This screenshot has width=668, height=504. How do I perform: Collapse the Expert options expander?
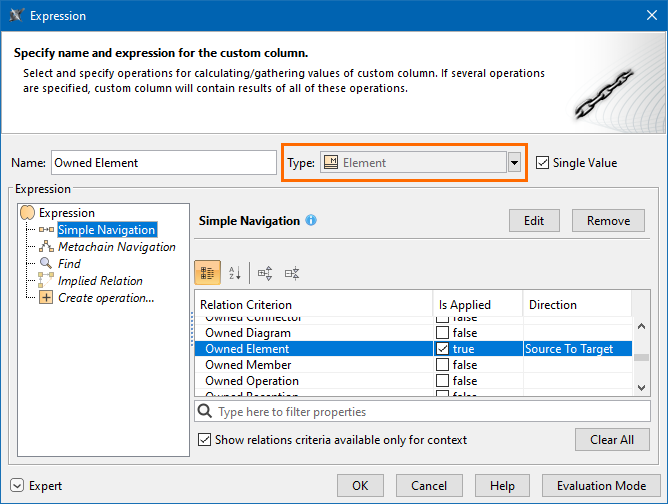pyautogui.click(x=17, y=486)
